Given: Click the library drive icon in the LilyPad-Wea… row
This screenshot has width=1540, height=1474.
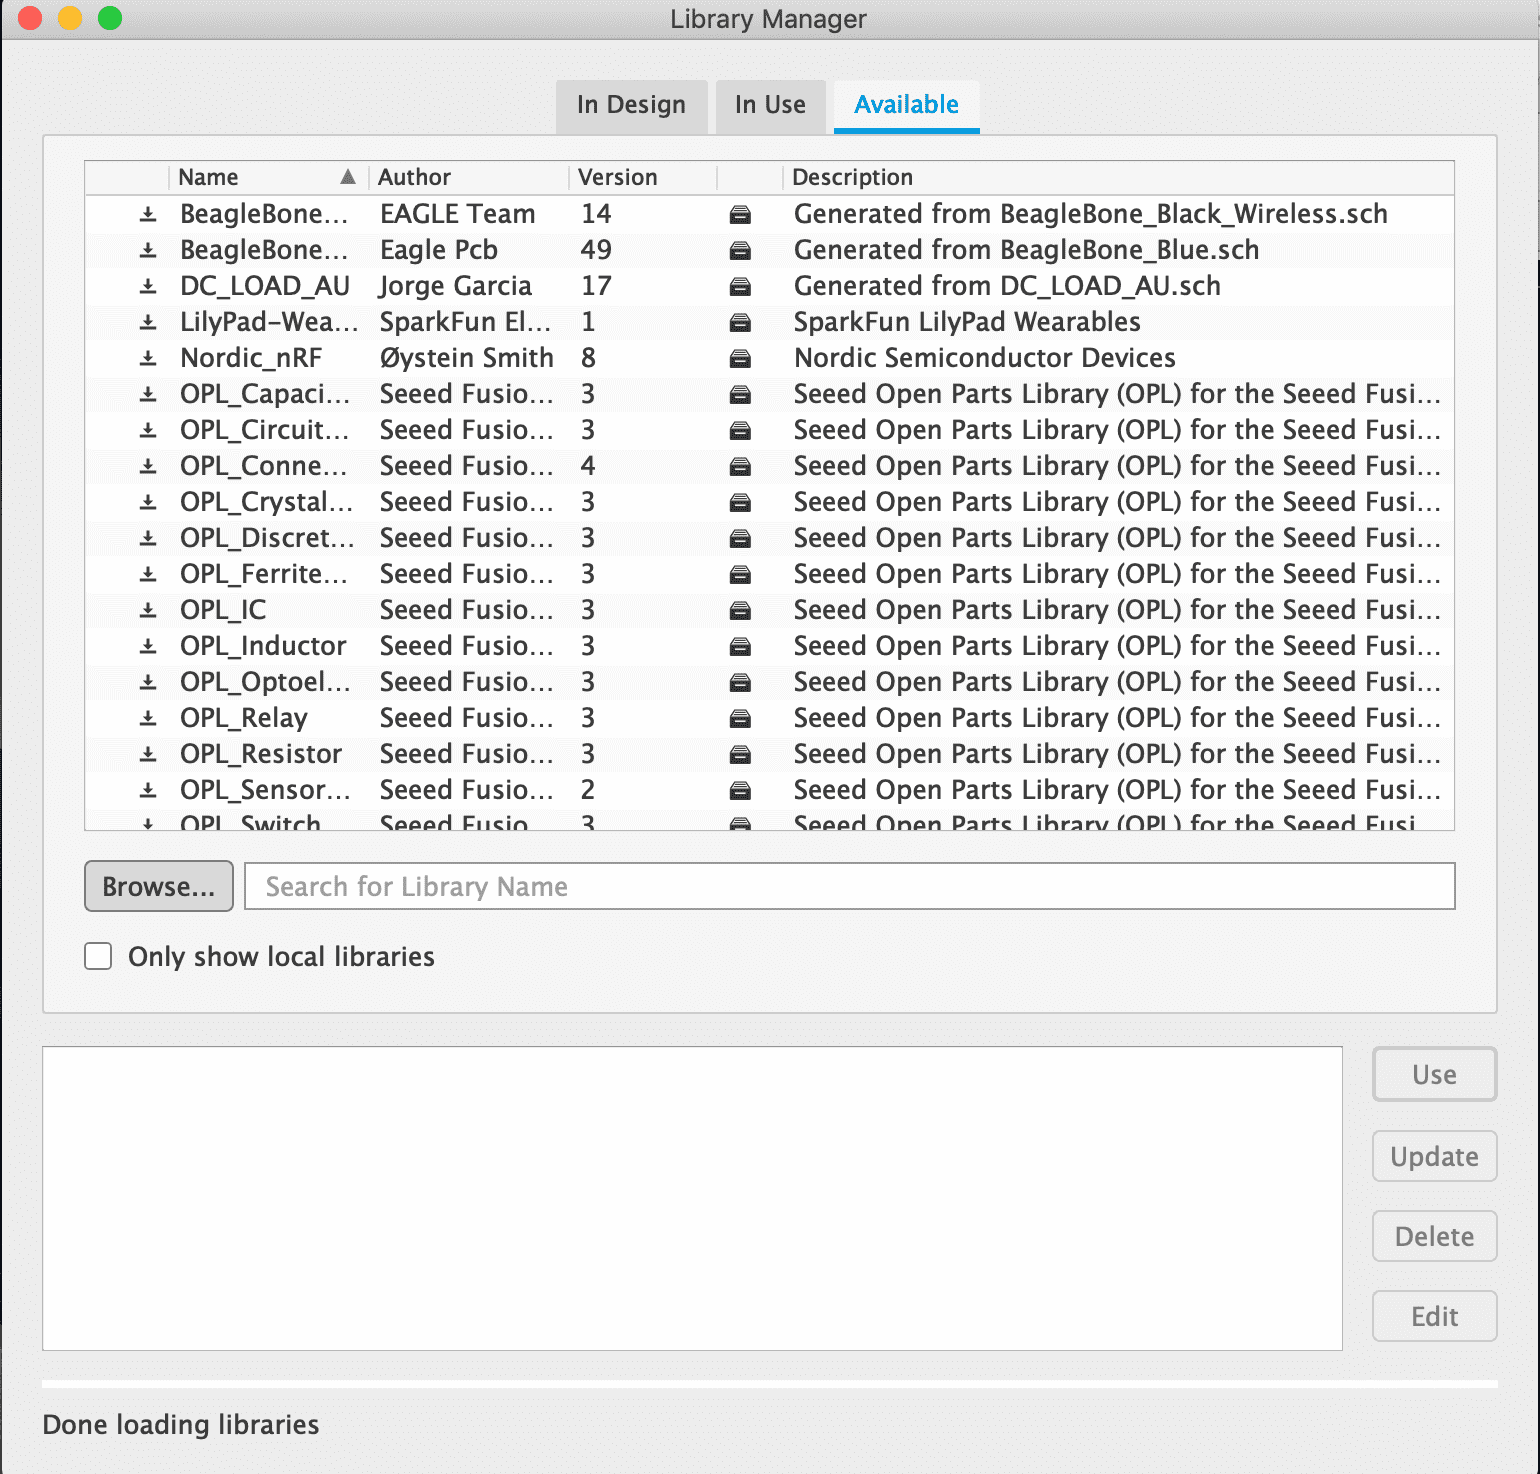Looking at the screenshot, I should click(740, 323).
